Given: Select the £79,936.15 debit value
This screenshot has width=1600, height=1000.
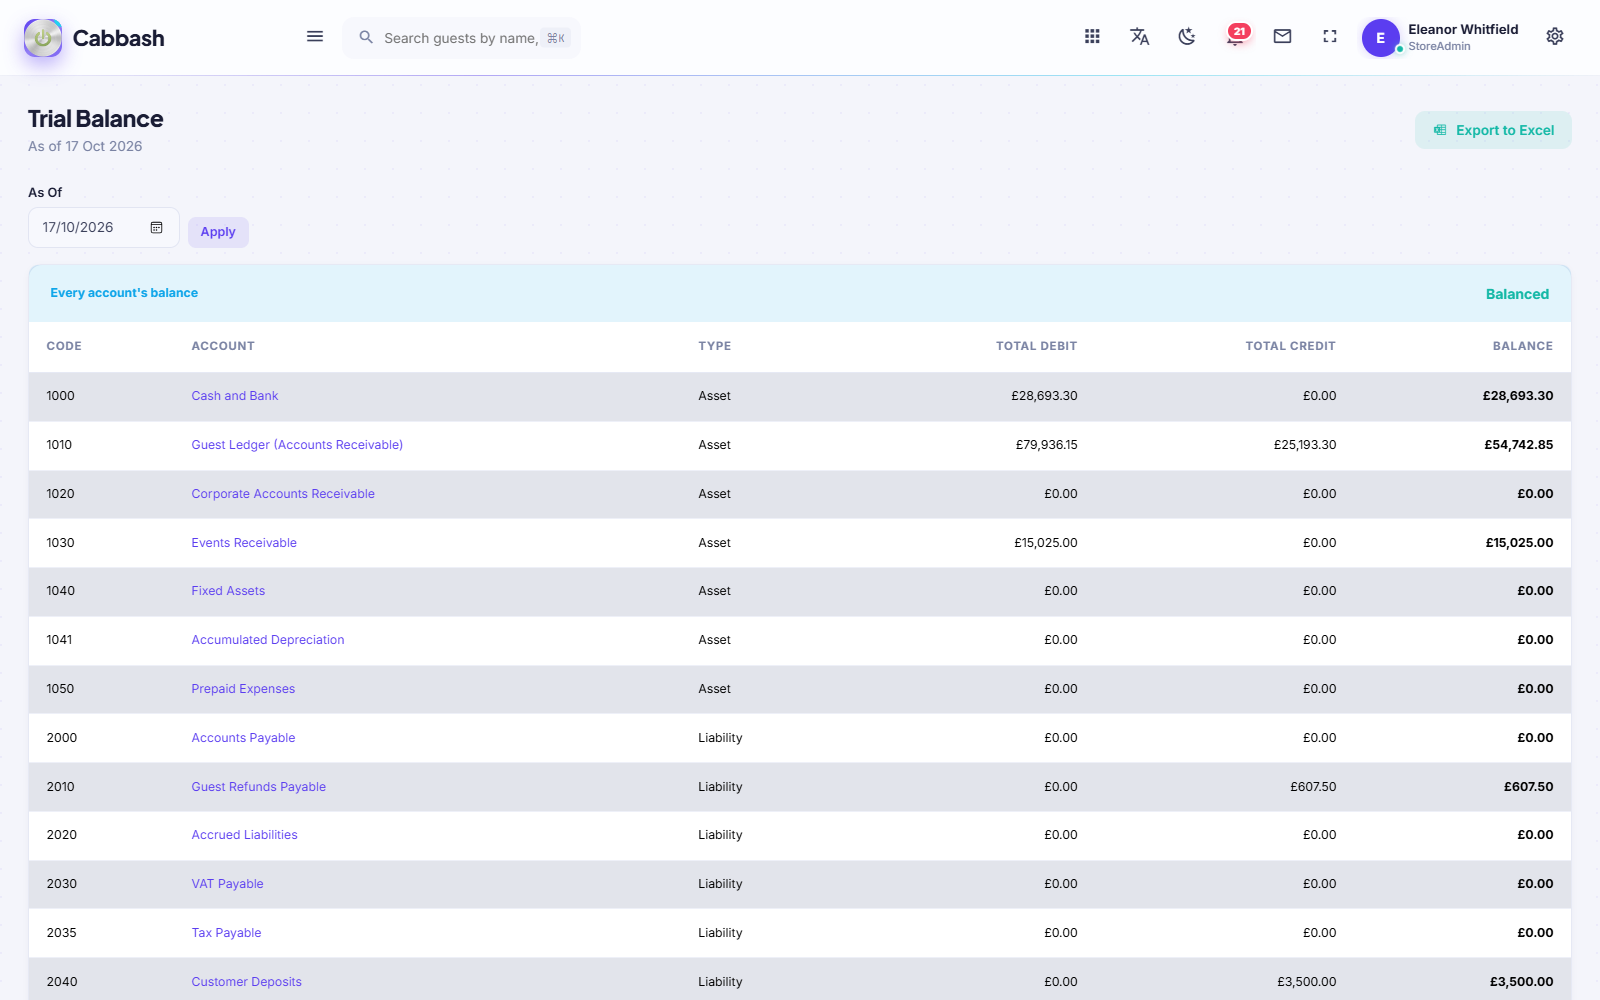Looking at the screenshot, I should pyautogui.click(x=1046, y=445).
